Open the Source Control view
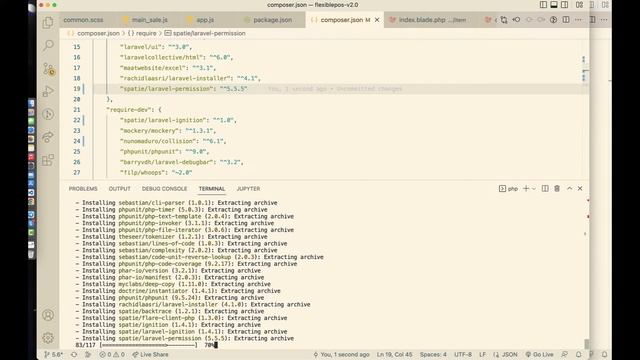The width and height of the screenshot is (640, 360). (48, 69)
